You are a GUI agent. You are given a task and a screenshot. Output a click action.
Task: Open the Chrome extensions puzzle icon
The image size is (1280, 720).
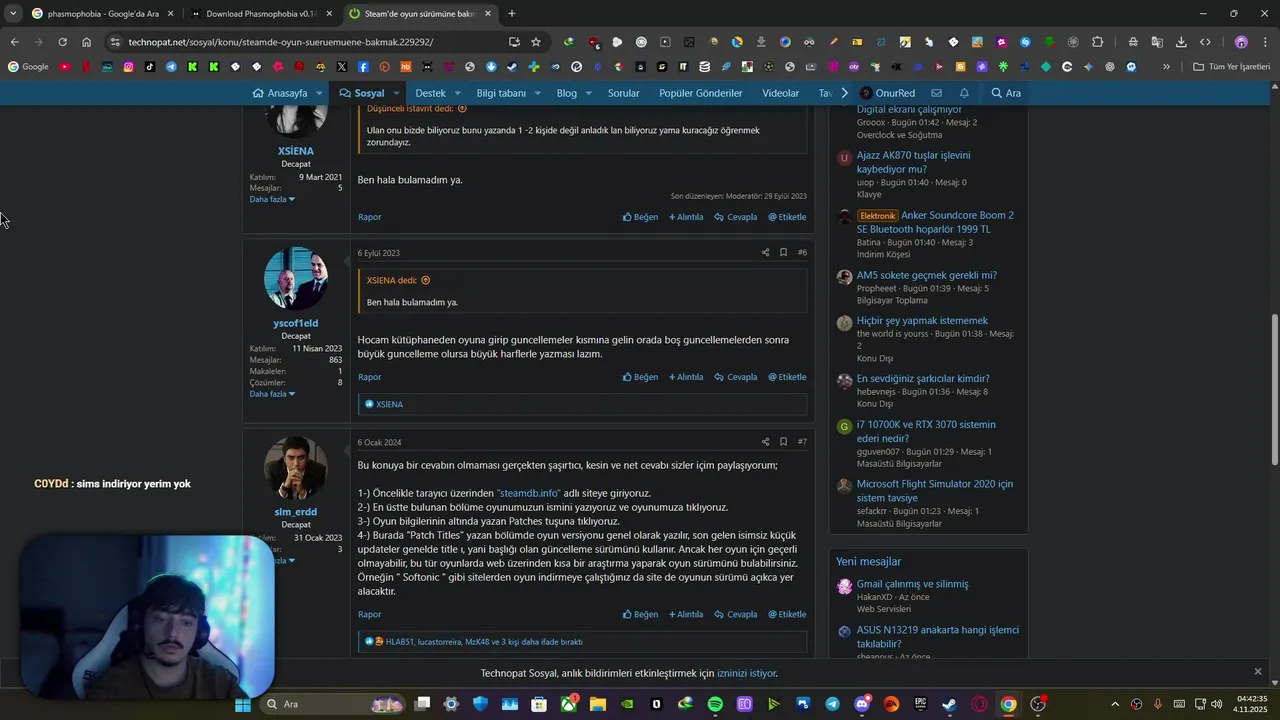(1097, 42)
